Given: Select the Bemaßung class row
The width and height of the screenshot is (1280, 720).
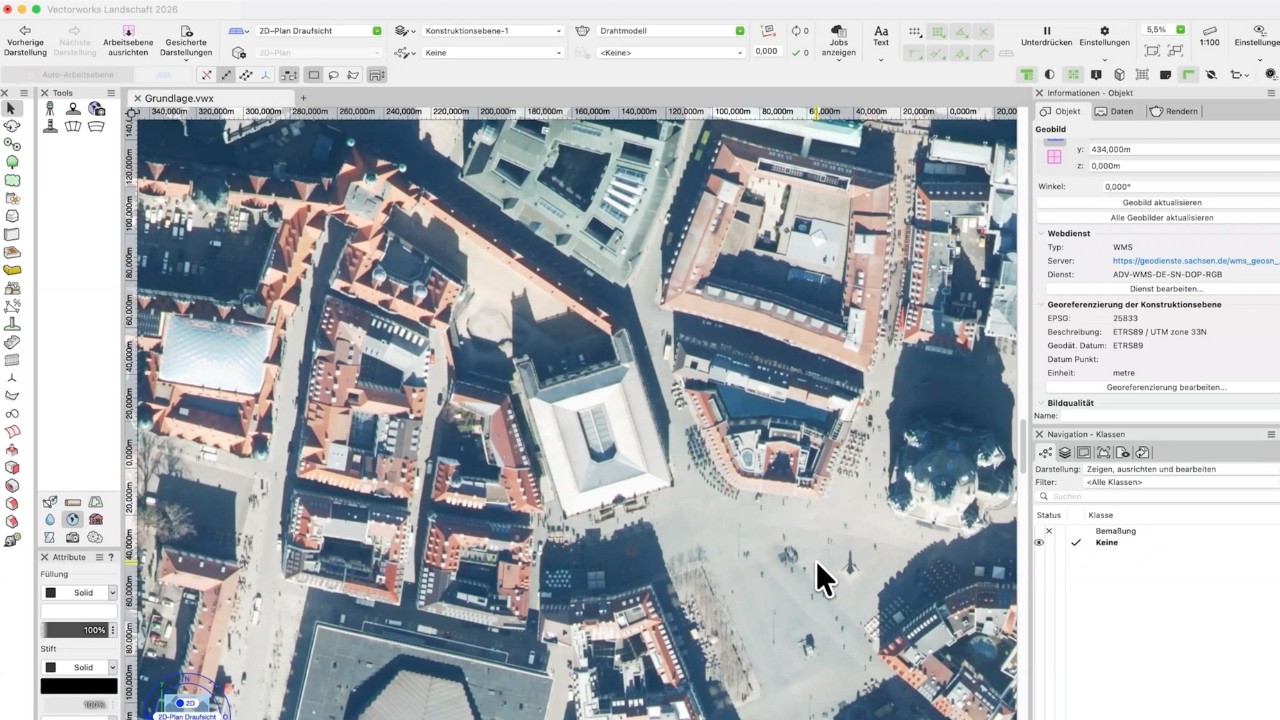Looking at the screenshot, I should 1158,531.
